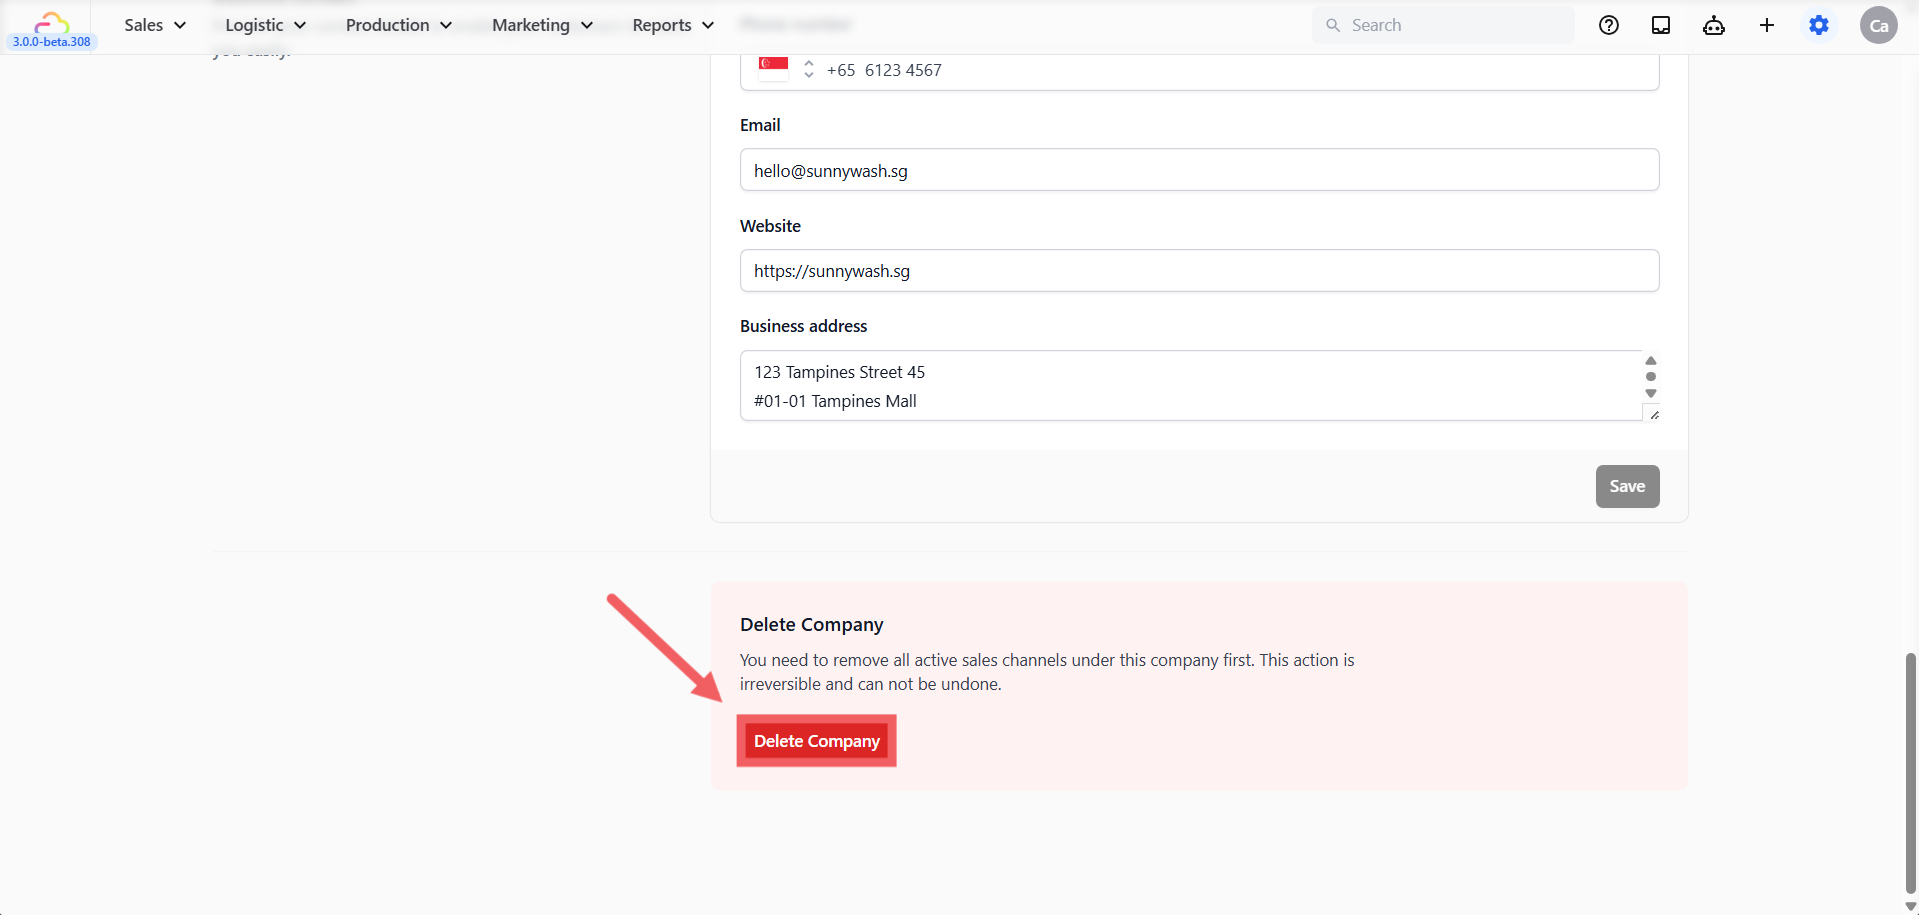The height and width of the screenshot is (916, 1920).
Task: Expand the Reports dropdown chevron
Action: point(708,25)
